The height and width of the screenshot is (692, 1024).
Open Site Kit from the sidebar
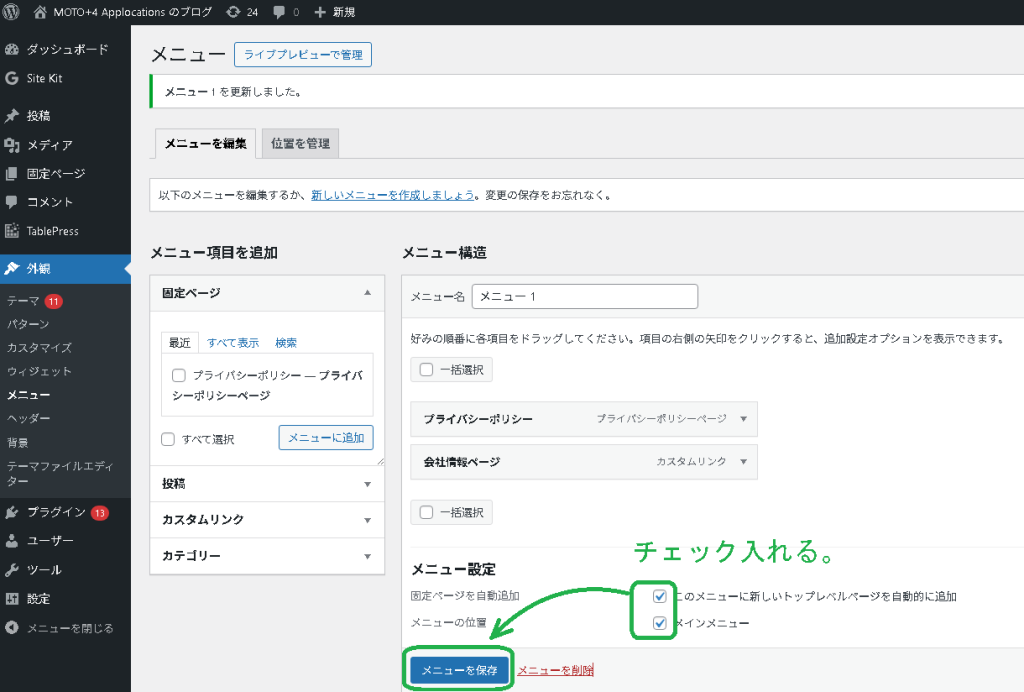pyautogui.click(x=44, y=78)
